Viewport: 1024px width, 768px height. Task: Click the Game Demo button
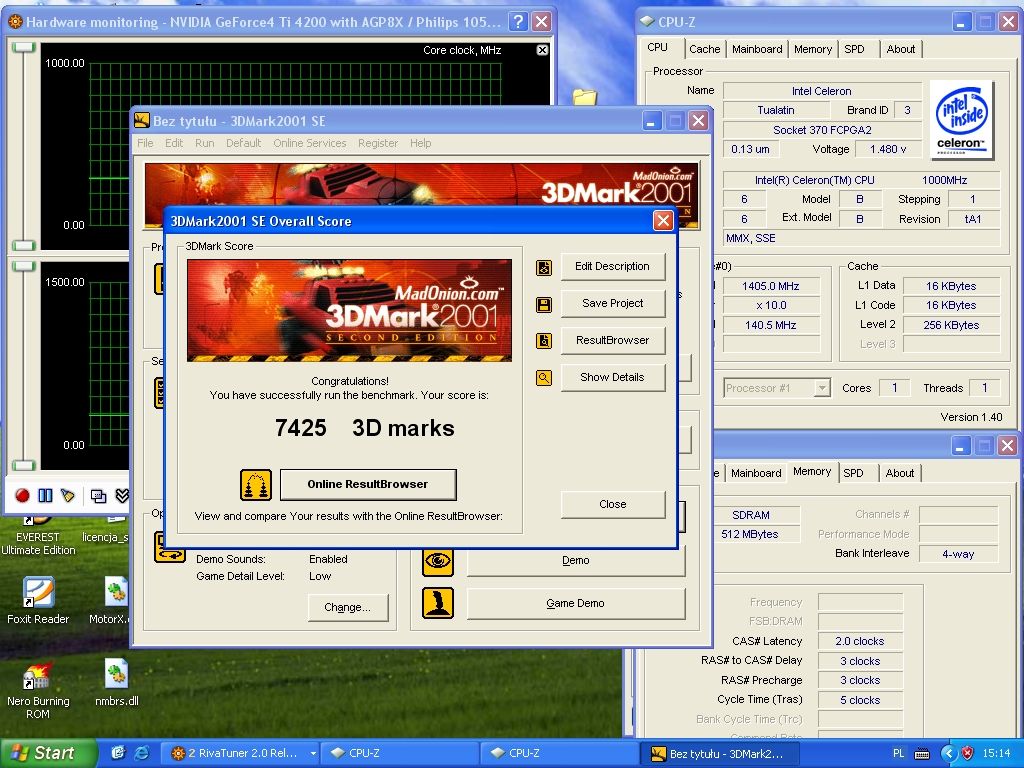(x=575, y=603)
